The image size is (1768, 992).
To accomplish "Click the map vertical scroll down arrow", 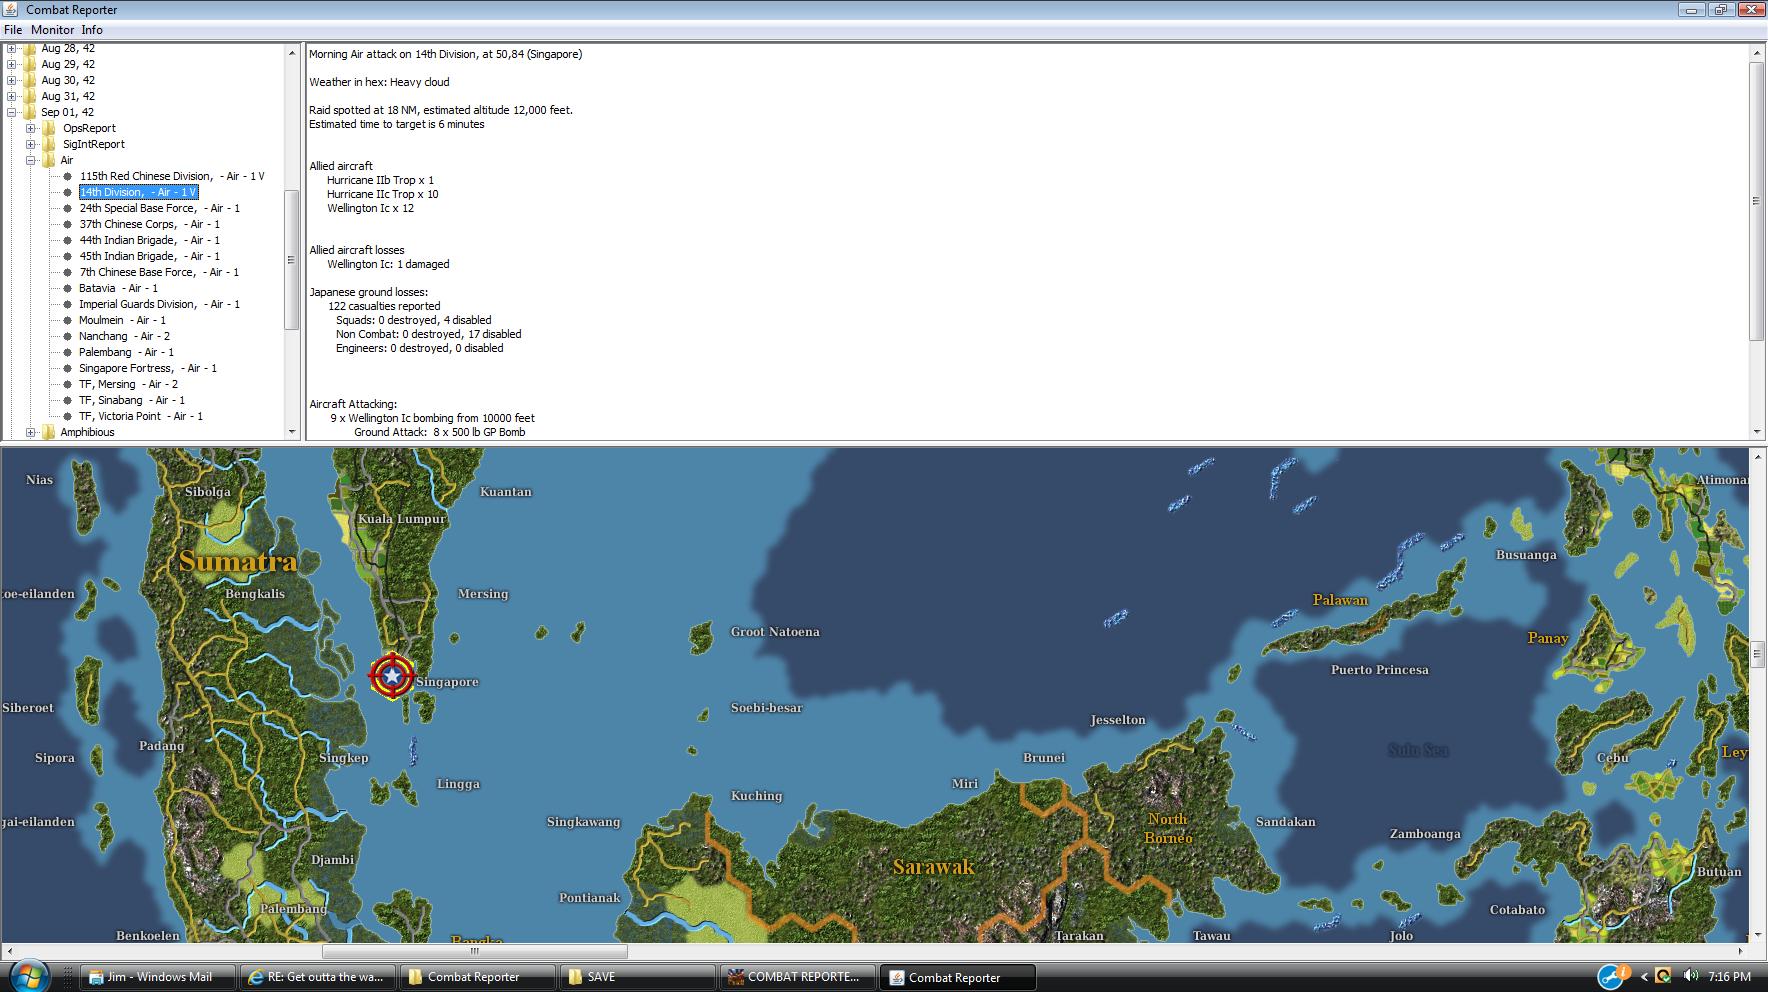I will [x=1757, y=936].
